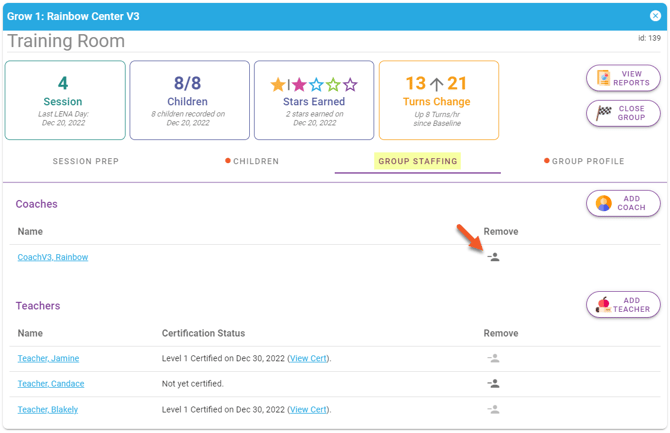Open Teacher, Jamine profile link

(x=48, y=358)
